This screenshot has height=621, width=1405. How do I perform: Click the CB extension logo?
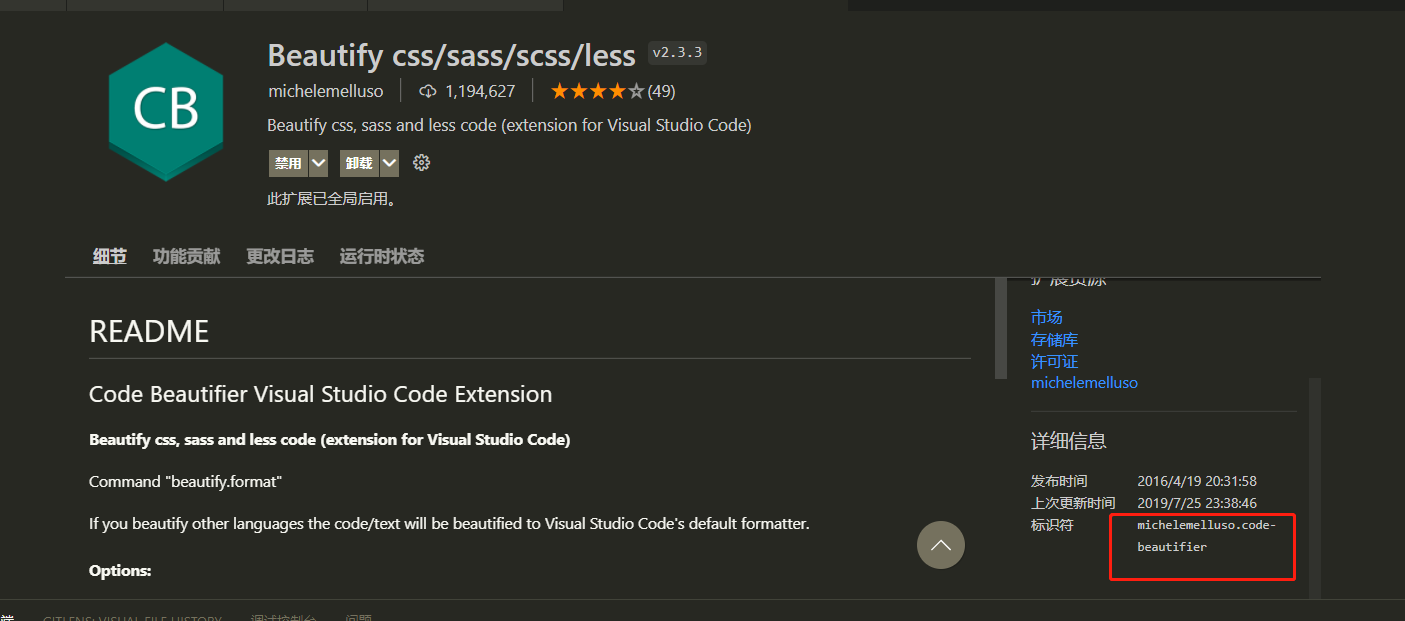[165, 110]
